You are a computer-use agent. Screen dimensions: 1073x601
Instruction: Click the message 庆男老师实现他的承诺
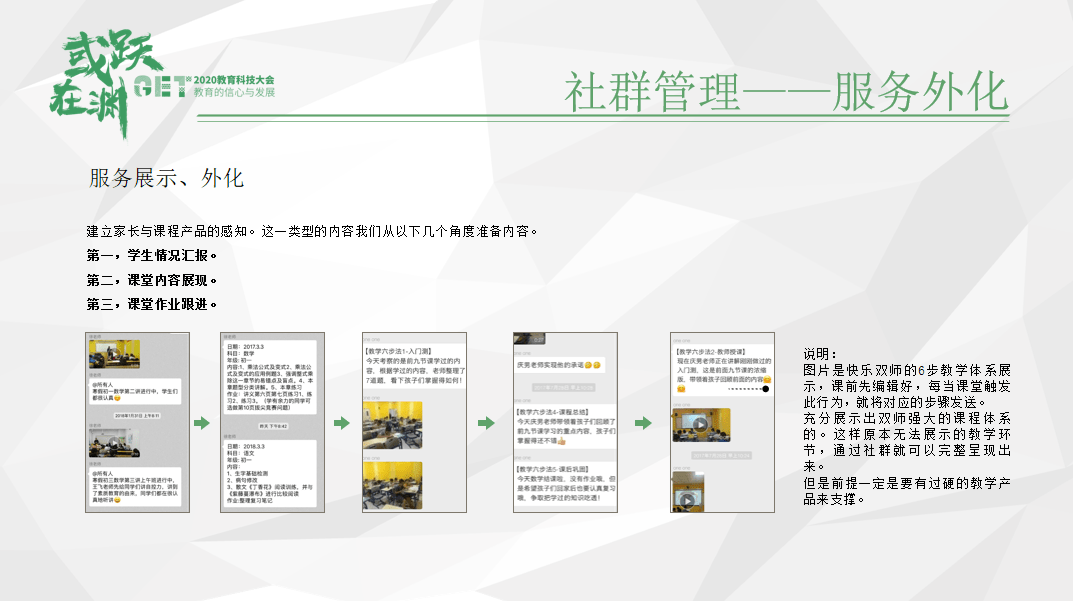point(558,365)
